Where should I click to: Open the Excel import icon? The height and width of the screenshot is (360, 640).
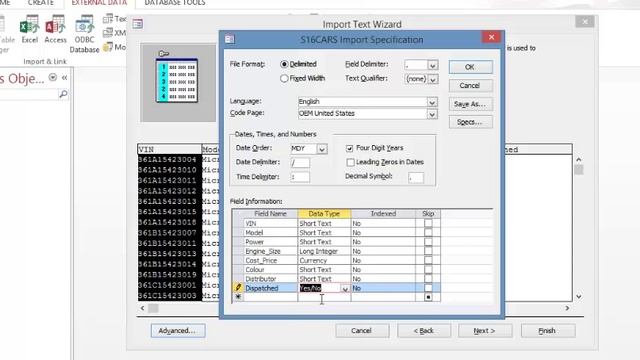point(29,29)
